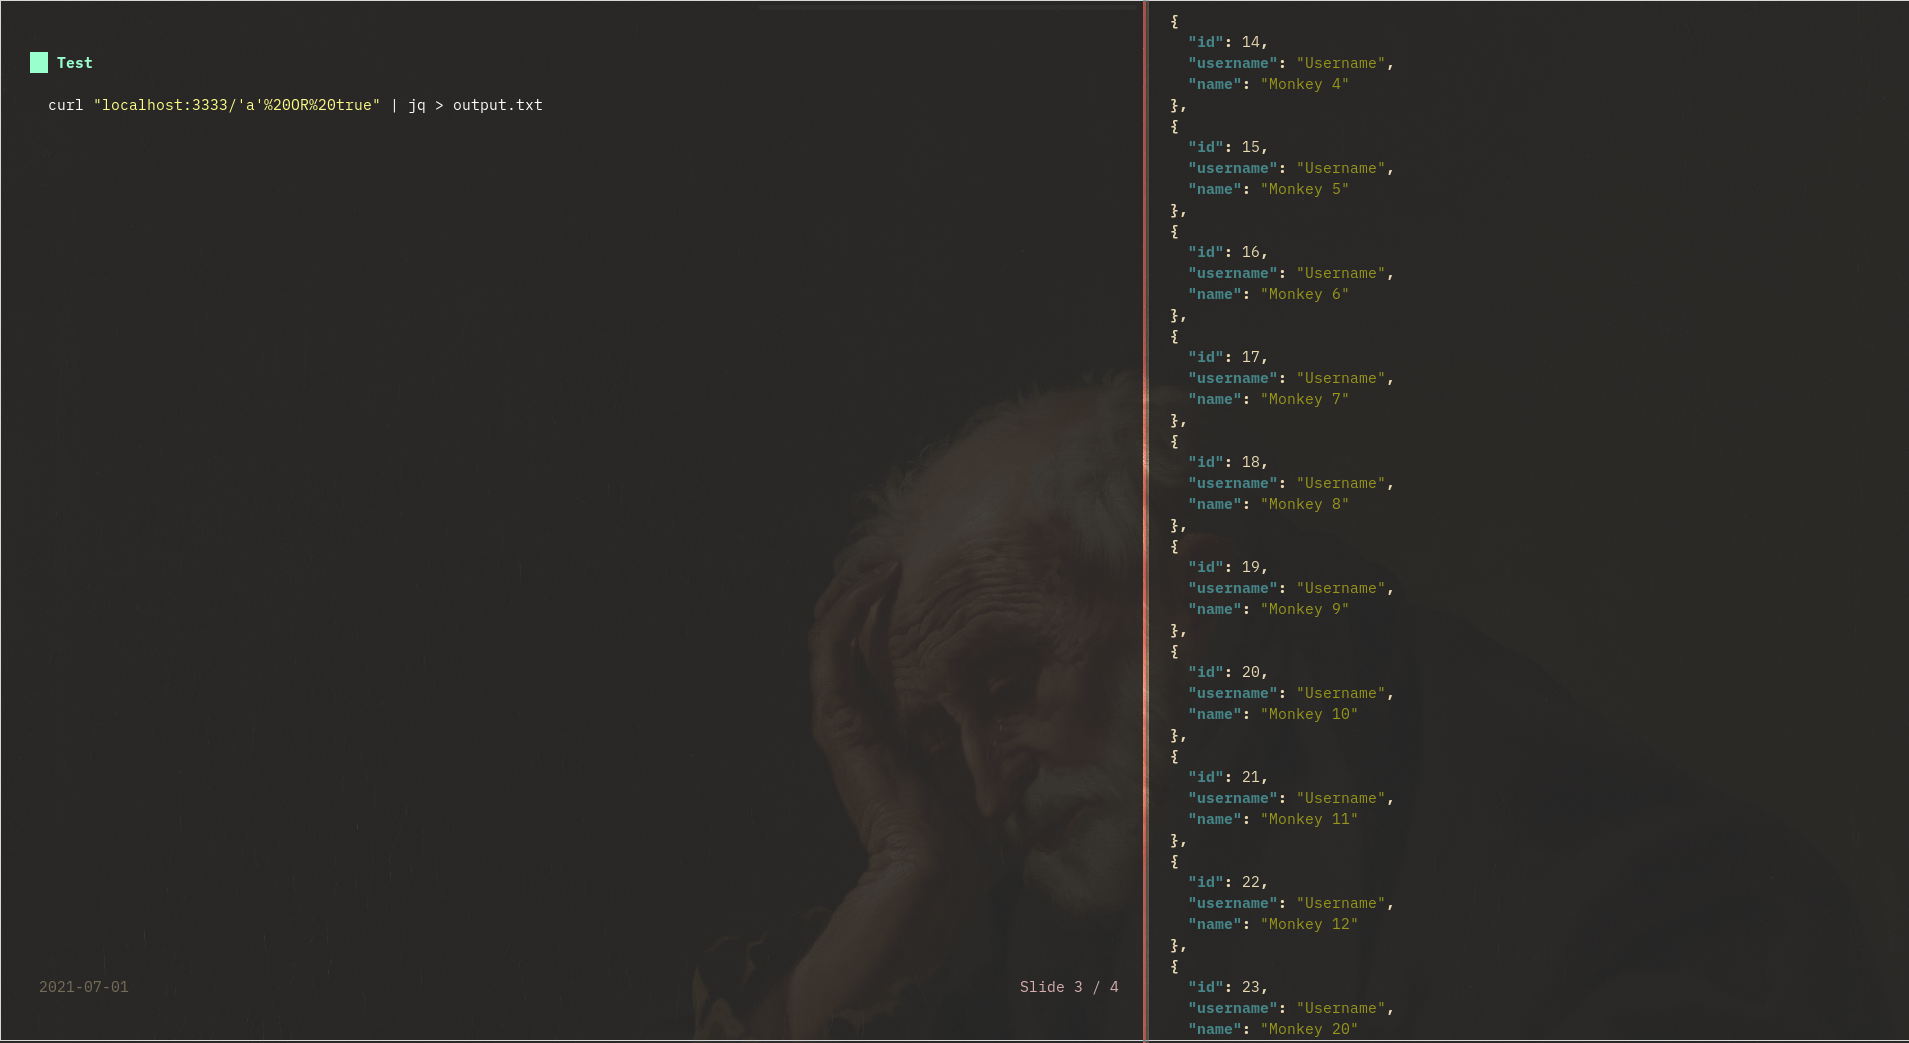1909x1043 pixels.
Task: Click the name value "Monkey 20"
Action: click(x=1309, y=1029)
